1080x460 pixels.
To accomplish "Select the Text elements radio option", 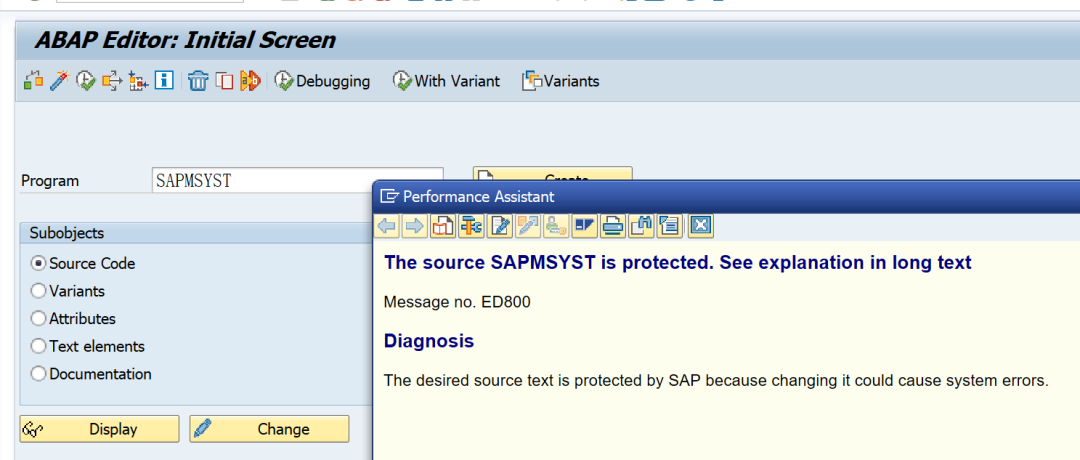I will [x=39, y=346].
